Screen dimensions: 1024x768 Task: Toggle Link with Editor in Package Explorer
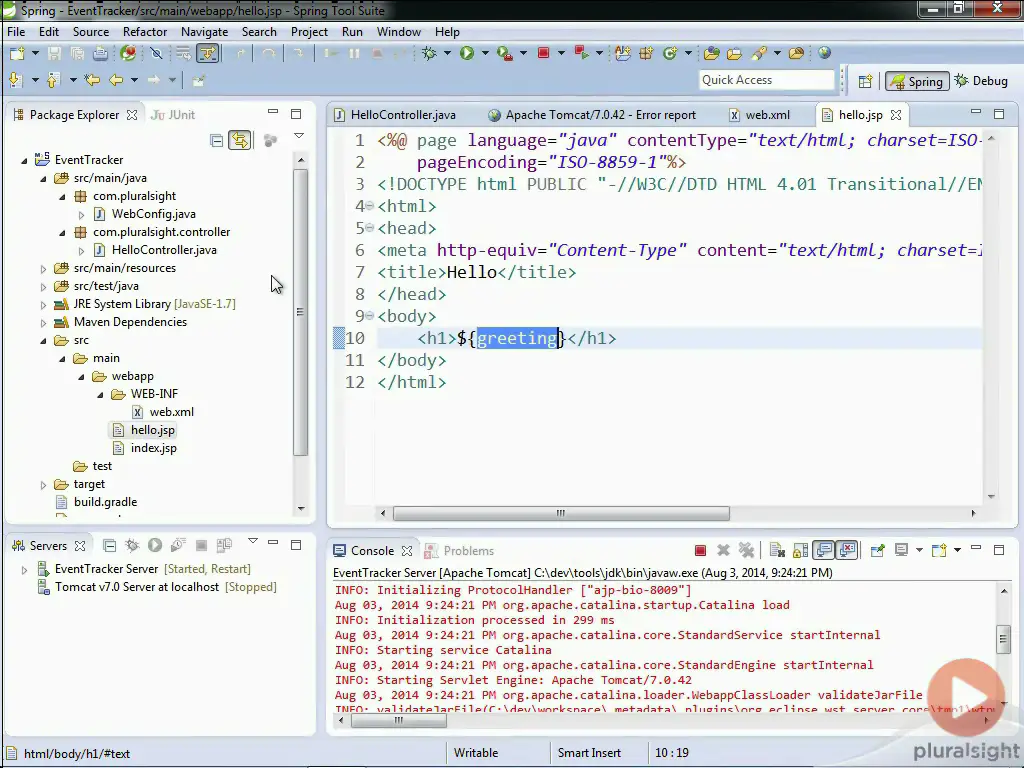coord(240,140)
